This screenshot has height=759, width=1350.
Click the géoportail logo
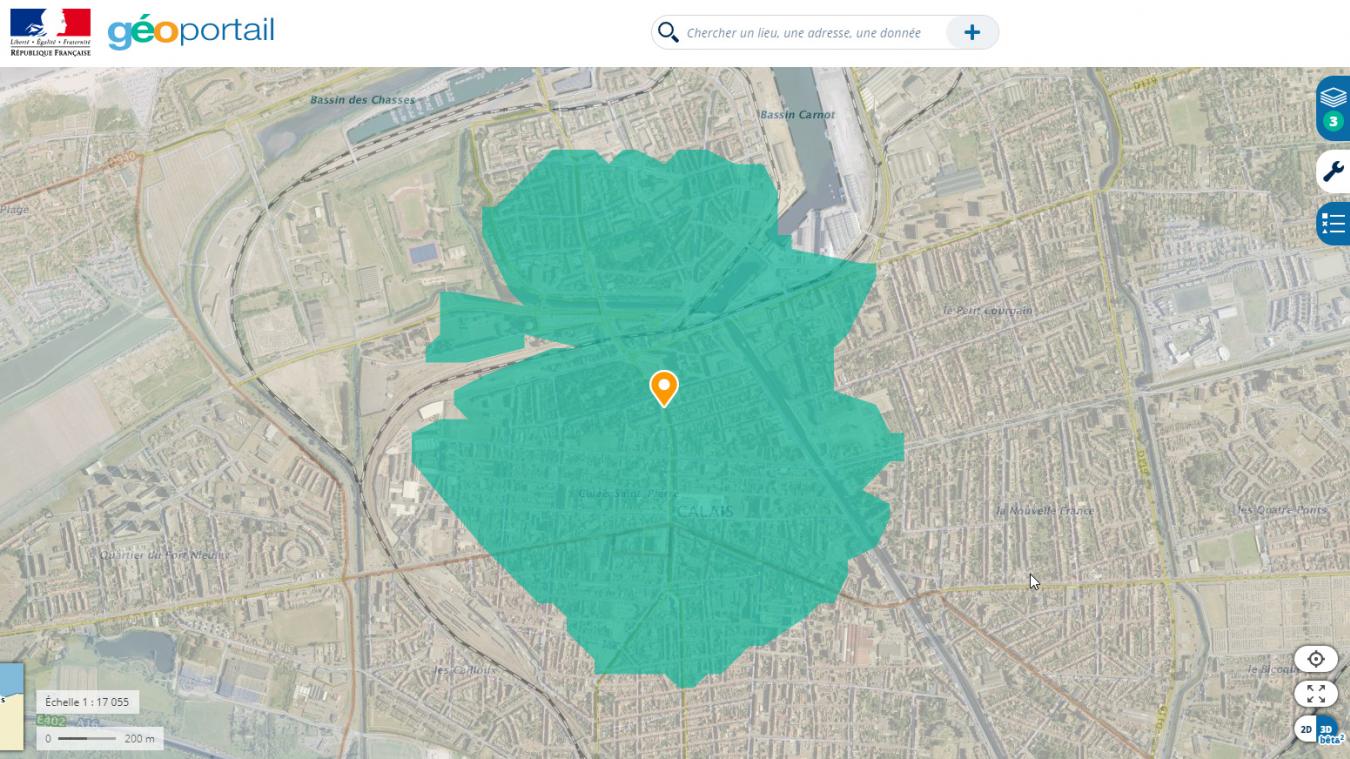click(x=191, y=32)
